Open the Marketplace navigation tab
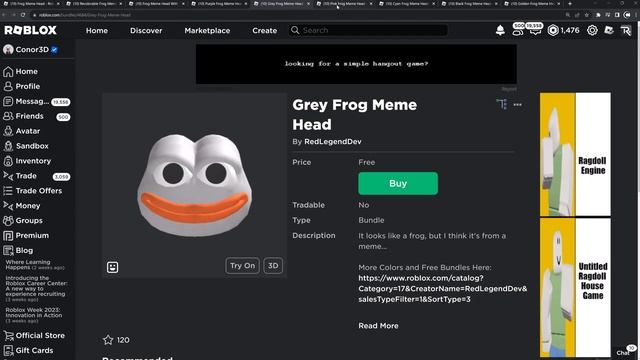The image size is (640, 360). [x=207, y=31]
